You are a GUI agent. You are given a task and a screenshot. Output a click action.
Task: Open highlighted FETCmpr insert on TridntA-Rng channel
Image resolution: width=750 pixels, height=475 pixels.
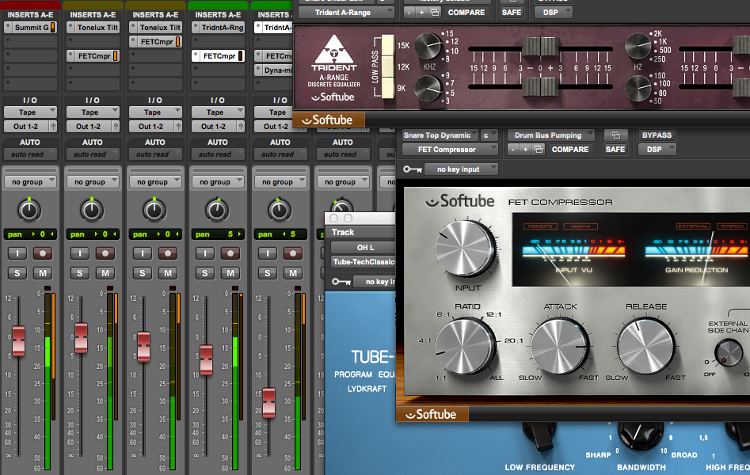click(x=218, y=56)
